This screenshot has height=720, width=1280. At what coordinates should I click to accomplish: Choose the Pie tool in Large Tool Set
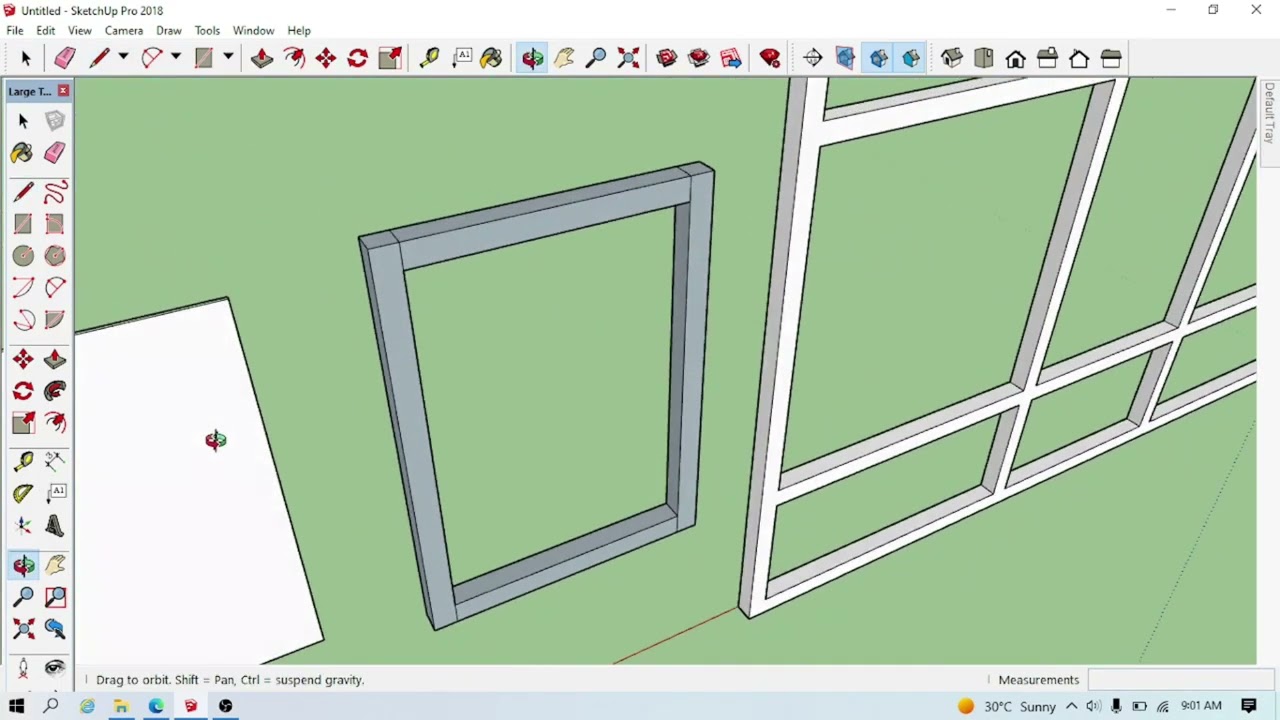click(55, 320)
